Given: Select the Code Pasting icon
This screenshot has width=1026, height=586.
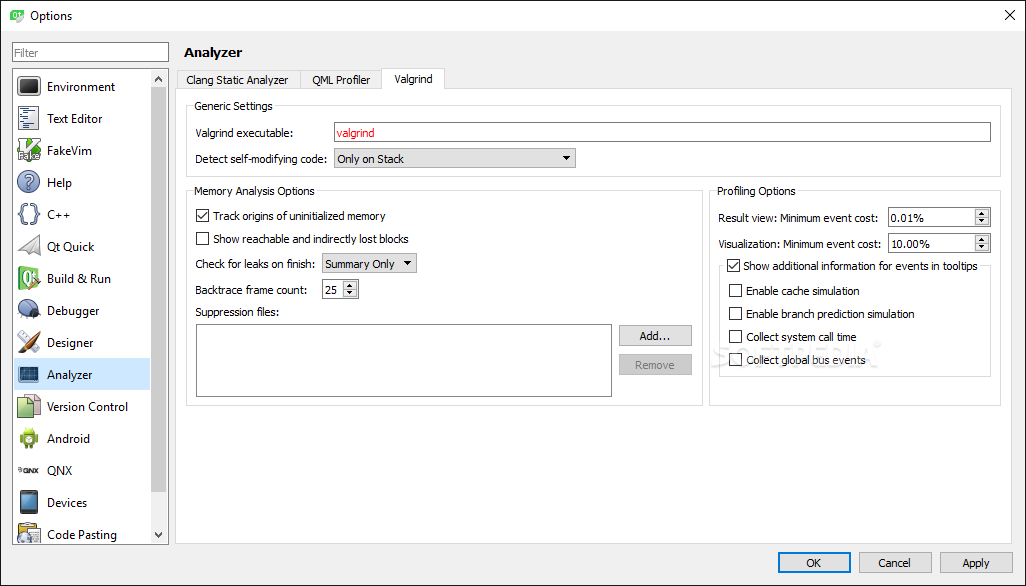Looking at the screenshot, I should pyautogui.click(x=29, y=534).
